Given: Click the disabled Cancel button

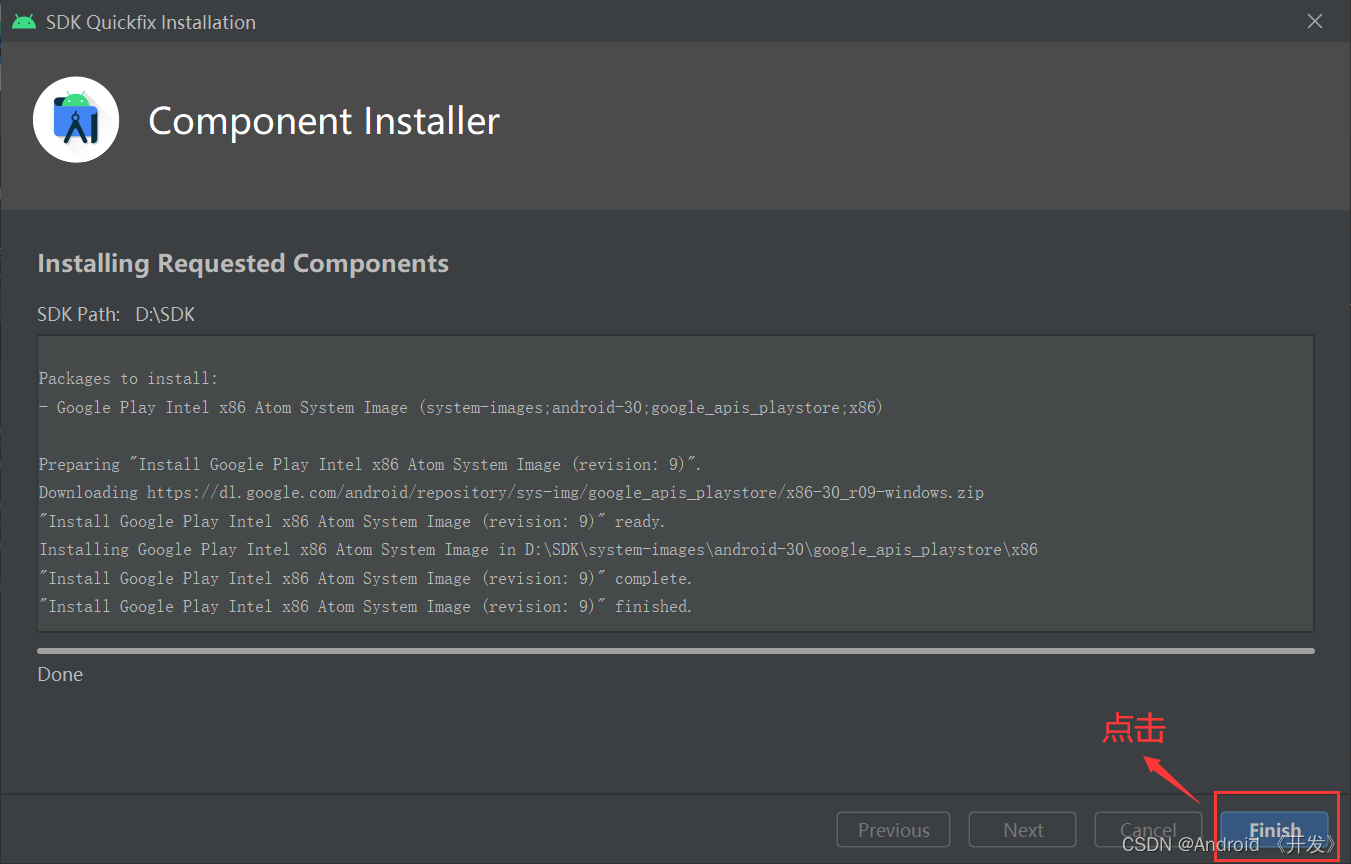Looking at the screenshot, I should coord(1148,829).
